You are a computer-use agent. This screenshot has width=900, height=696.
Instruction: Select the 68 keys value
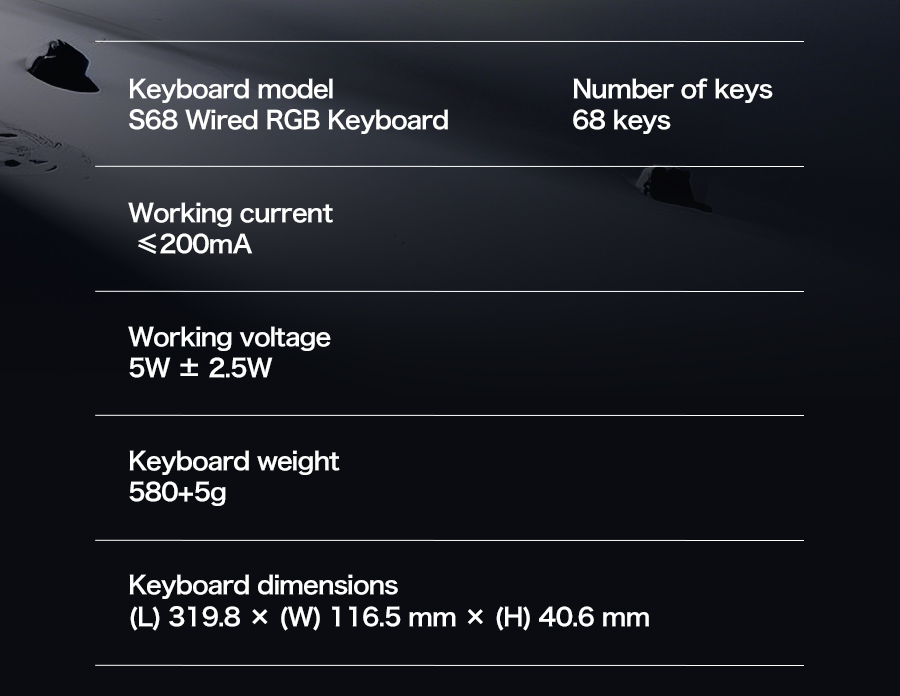[x=621, y=120]
